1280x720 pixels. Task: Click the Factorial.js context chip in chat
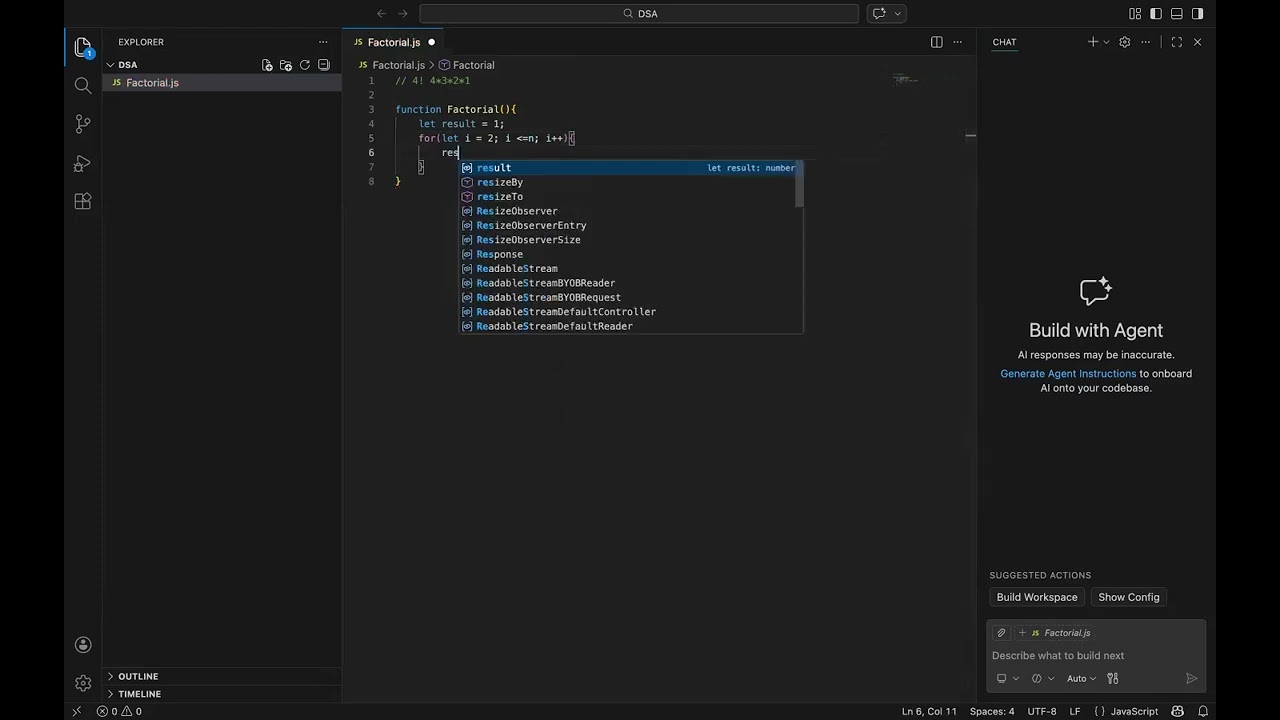pyautogui.click(x=1055, y=633)
